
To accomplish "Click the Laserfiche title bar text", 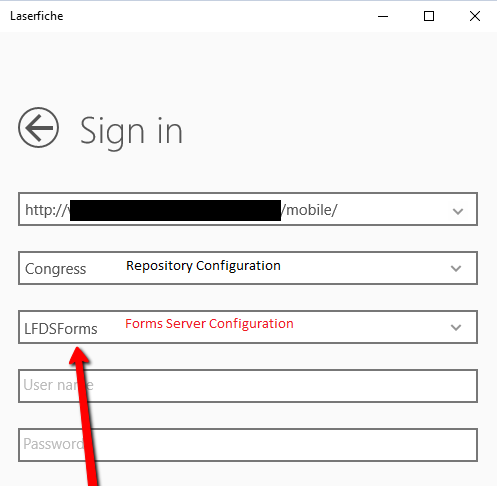I will click(x=36, y=16).
